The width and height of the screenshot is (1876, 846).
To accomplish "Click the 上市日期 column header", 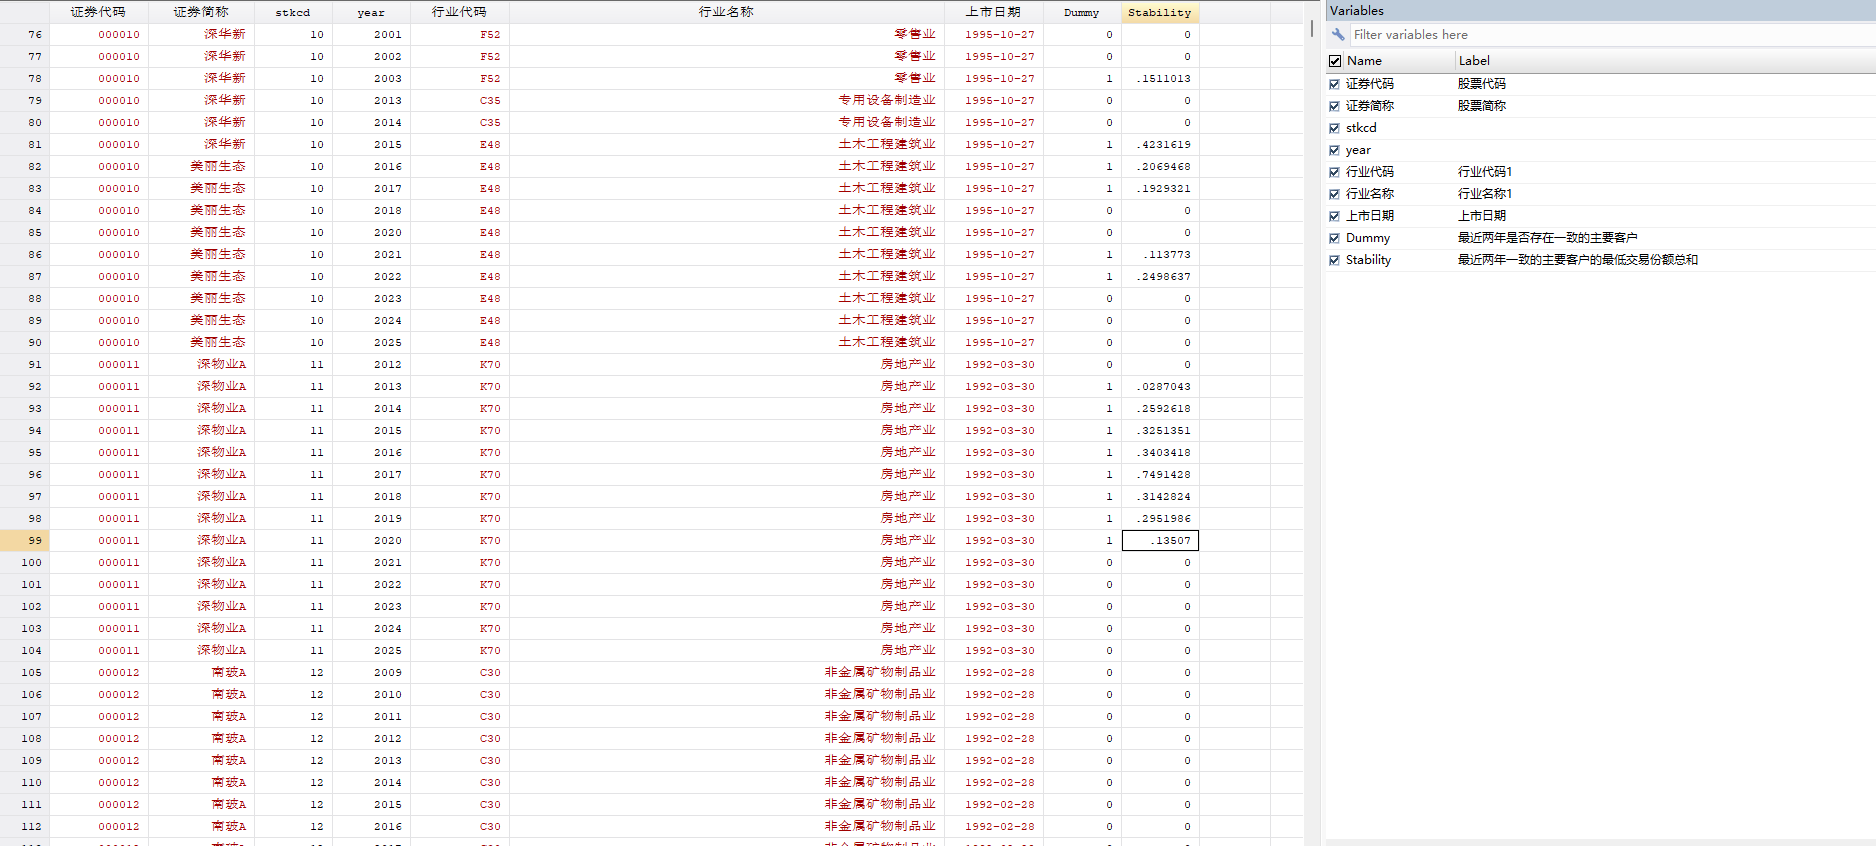I will click(x=993, y=12).
